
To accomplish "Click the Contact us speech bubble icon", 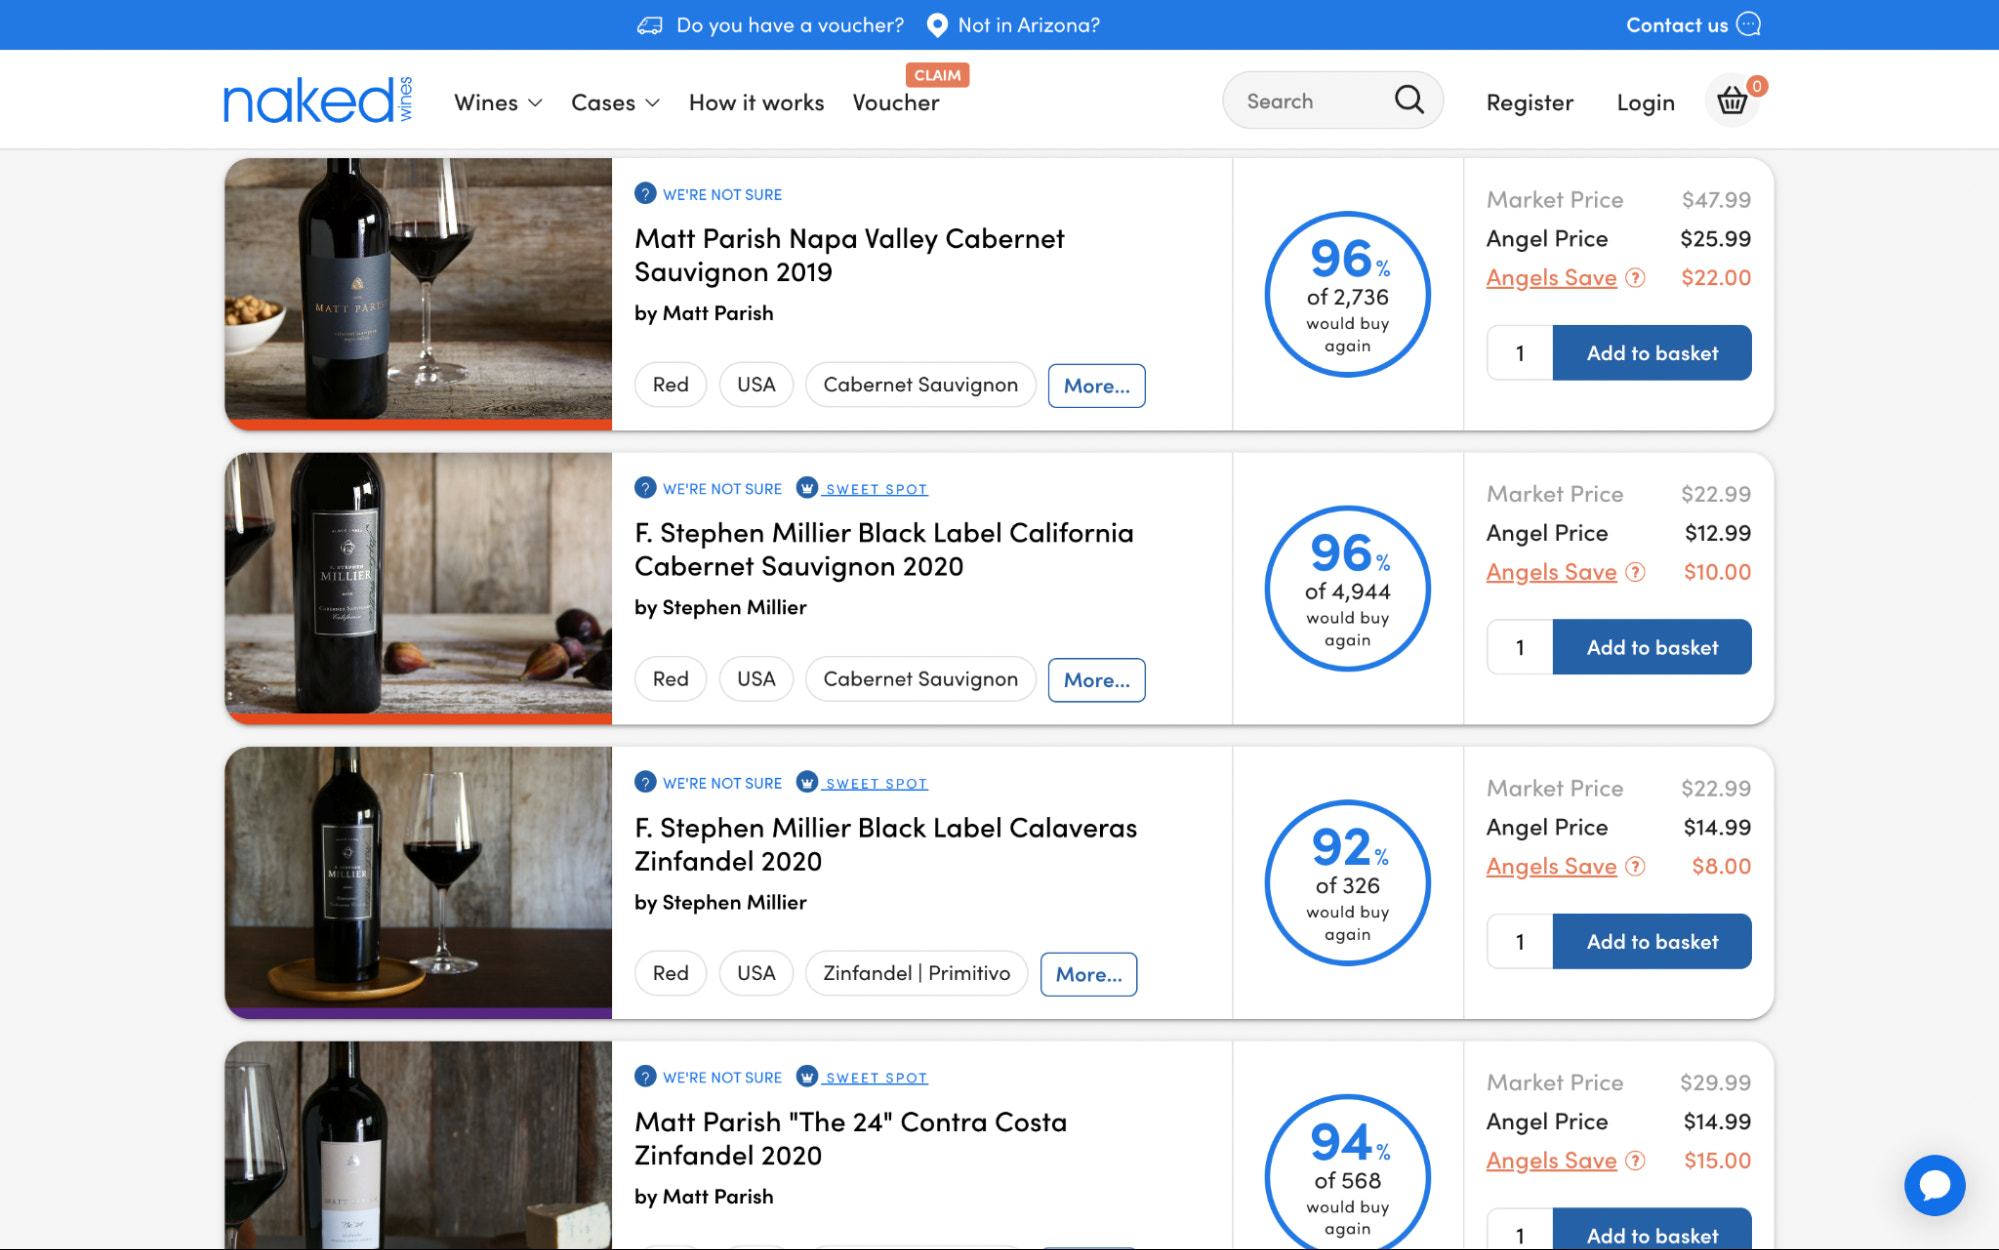I will (1747, 25).
